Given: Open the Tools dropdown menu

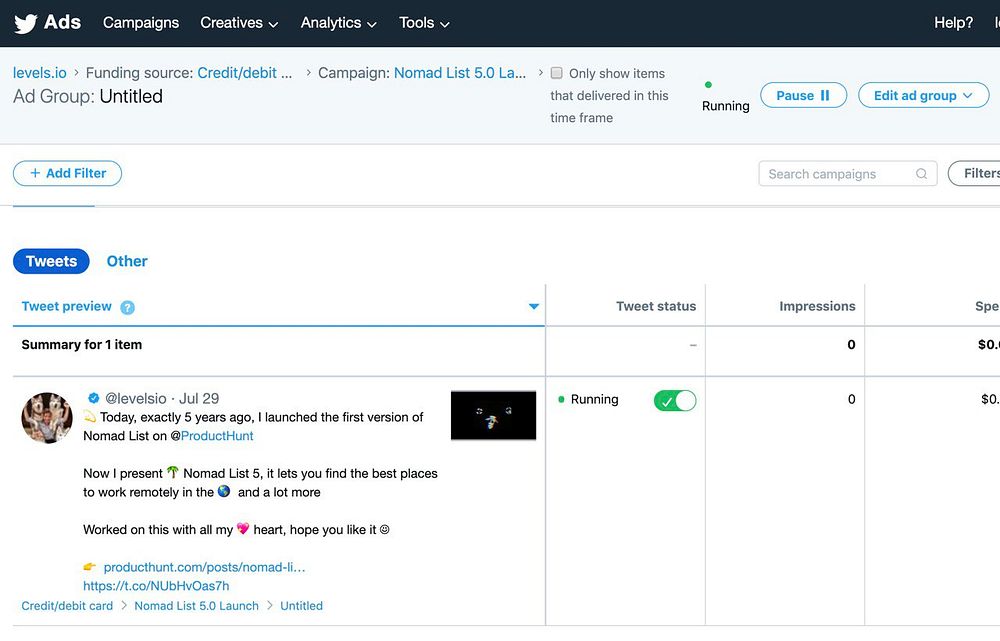Looking at the screenshot, I should (x=424, y=23).
